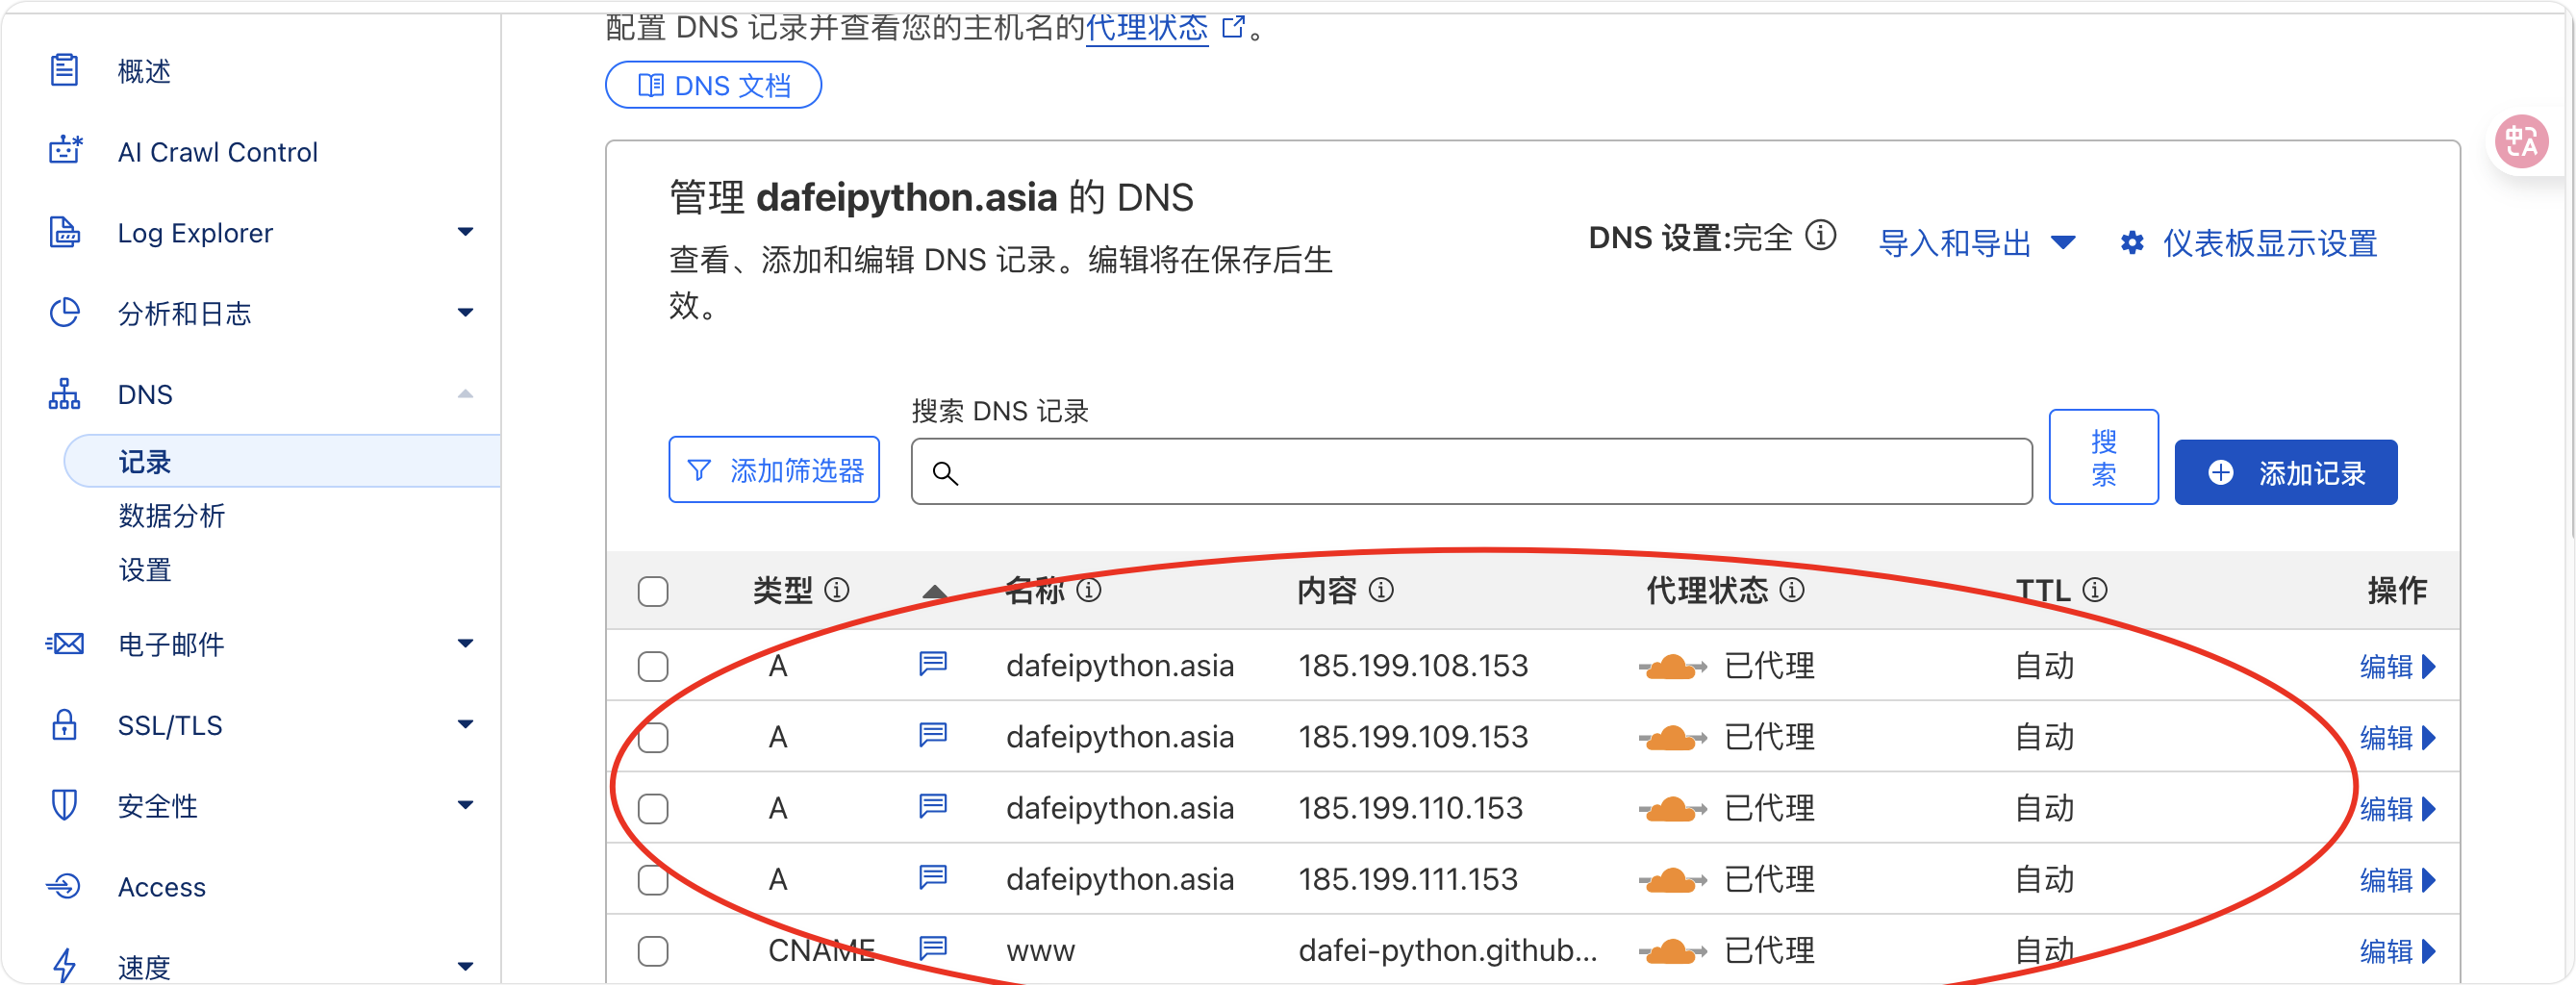Sort records with the ascending arrow header
The width and height of the screenshot is (2576, 985).
934,591
